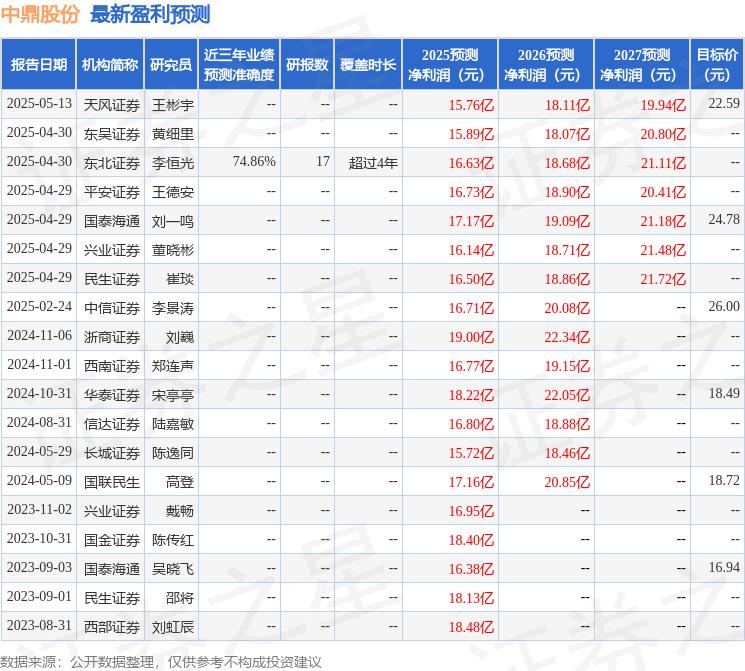Click target price 22.59
Image resolution: width=745 pixels, height=671 pixels.
(724, 104)
